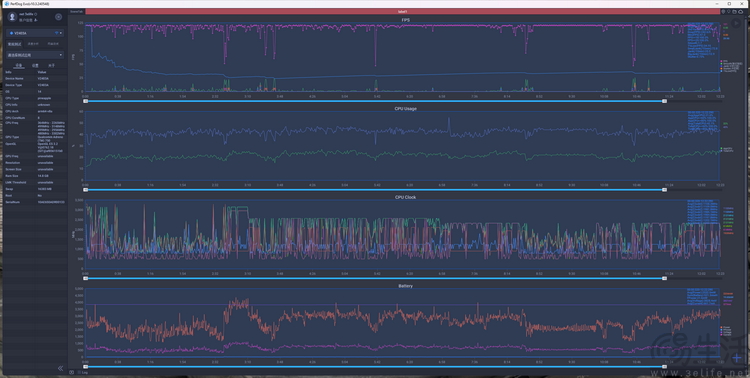Grab right handle of Battery range slider

click(664, 367)
